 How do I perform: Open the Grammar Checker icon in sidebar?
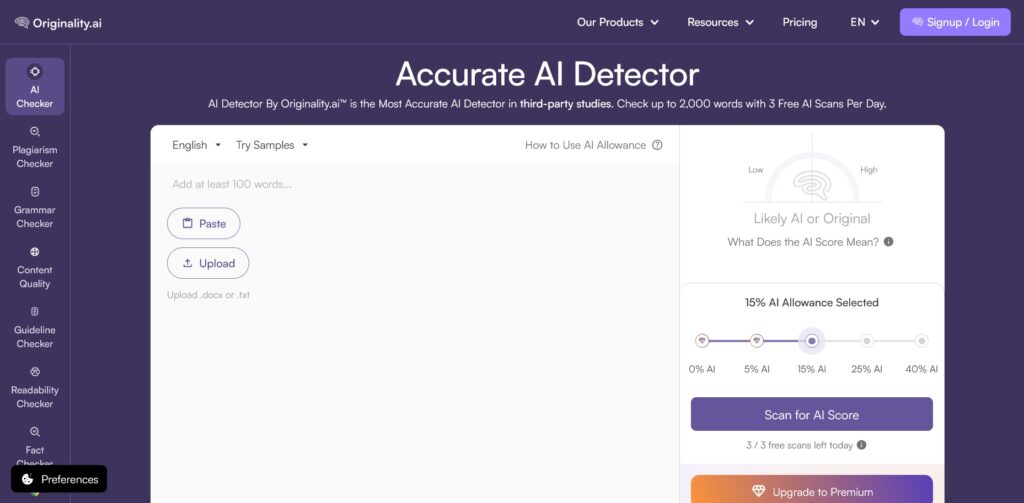[35, 192]
